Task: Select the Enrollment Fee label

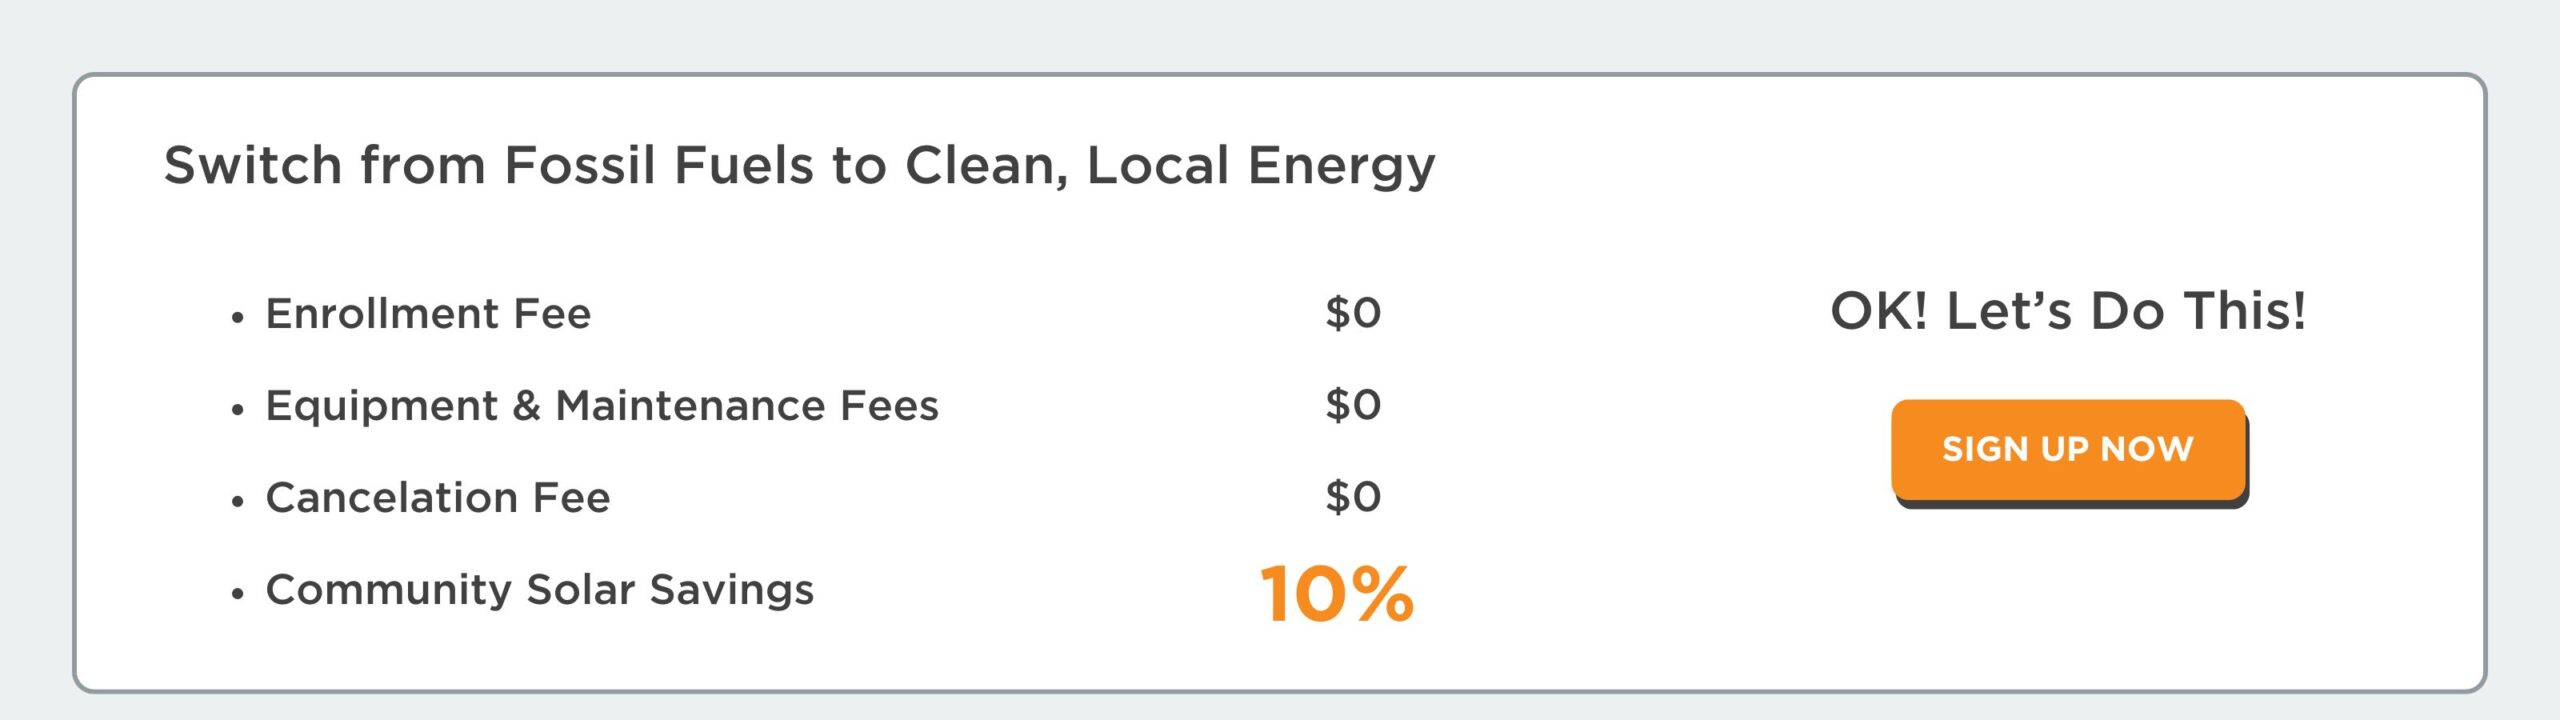Action: pyautogui.click(x=428, y=314)
